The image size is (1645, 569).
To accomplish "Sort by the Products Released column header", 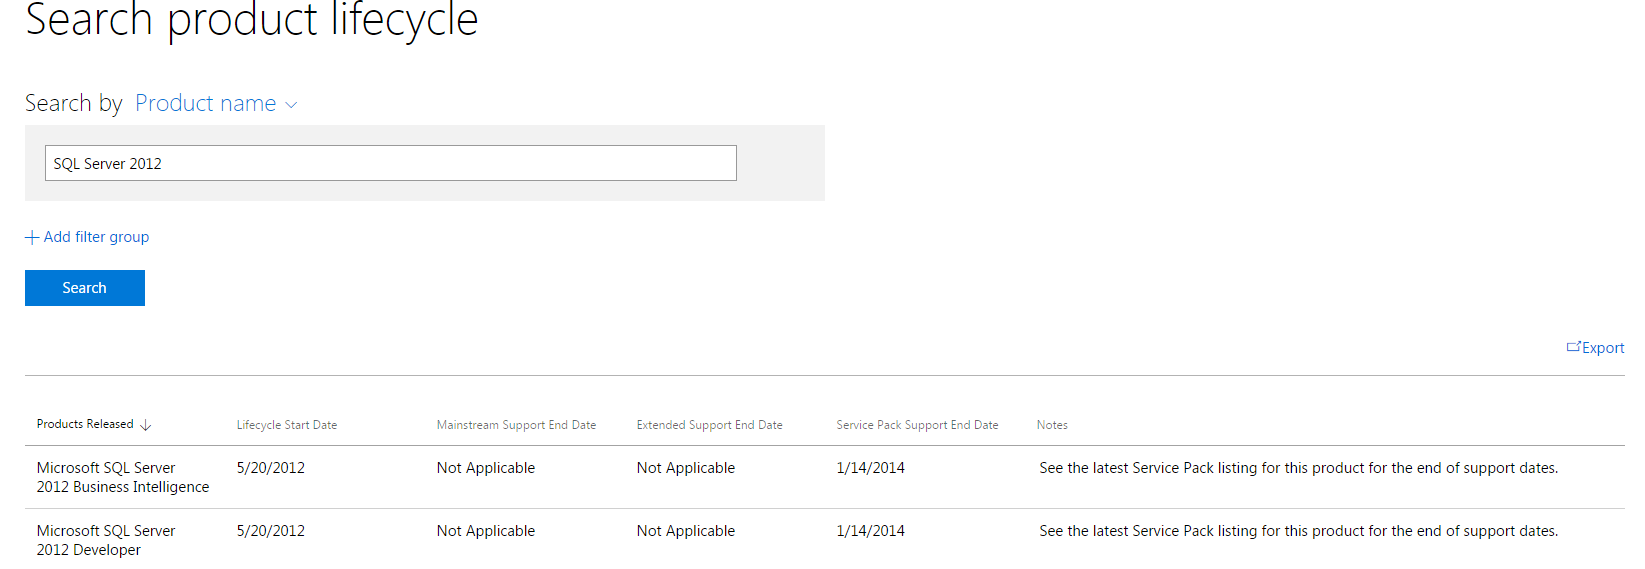I will coord(85,424).
